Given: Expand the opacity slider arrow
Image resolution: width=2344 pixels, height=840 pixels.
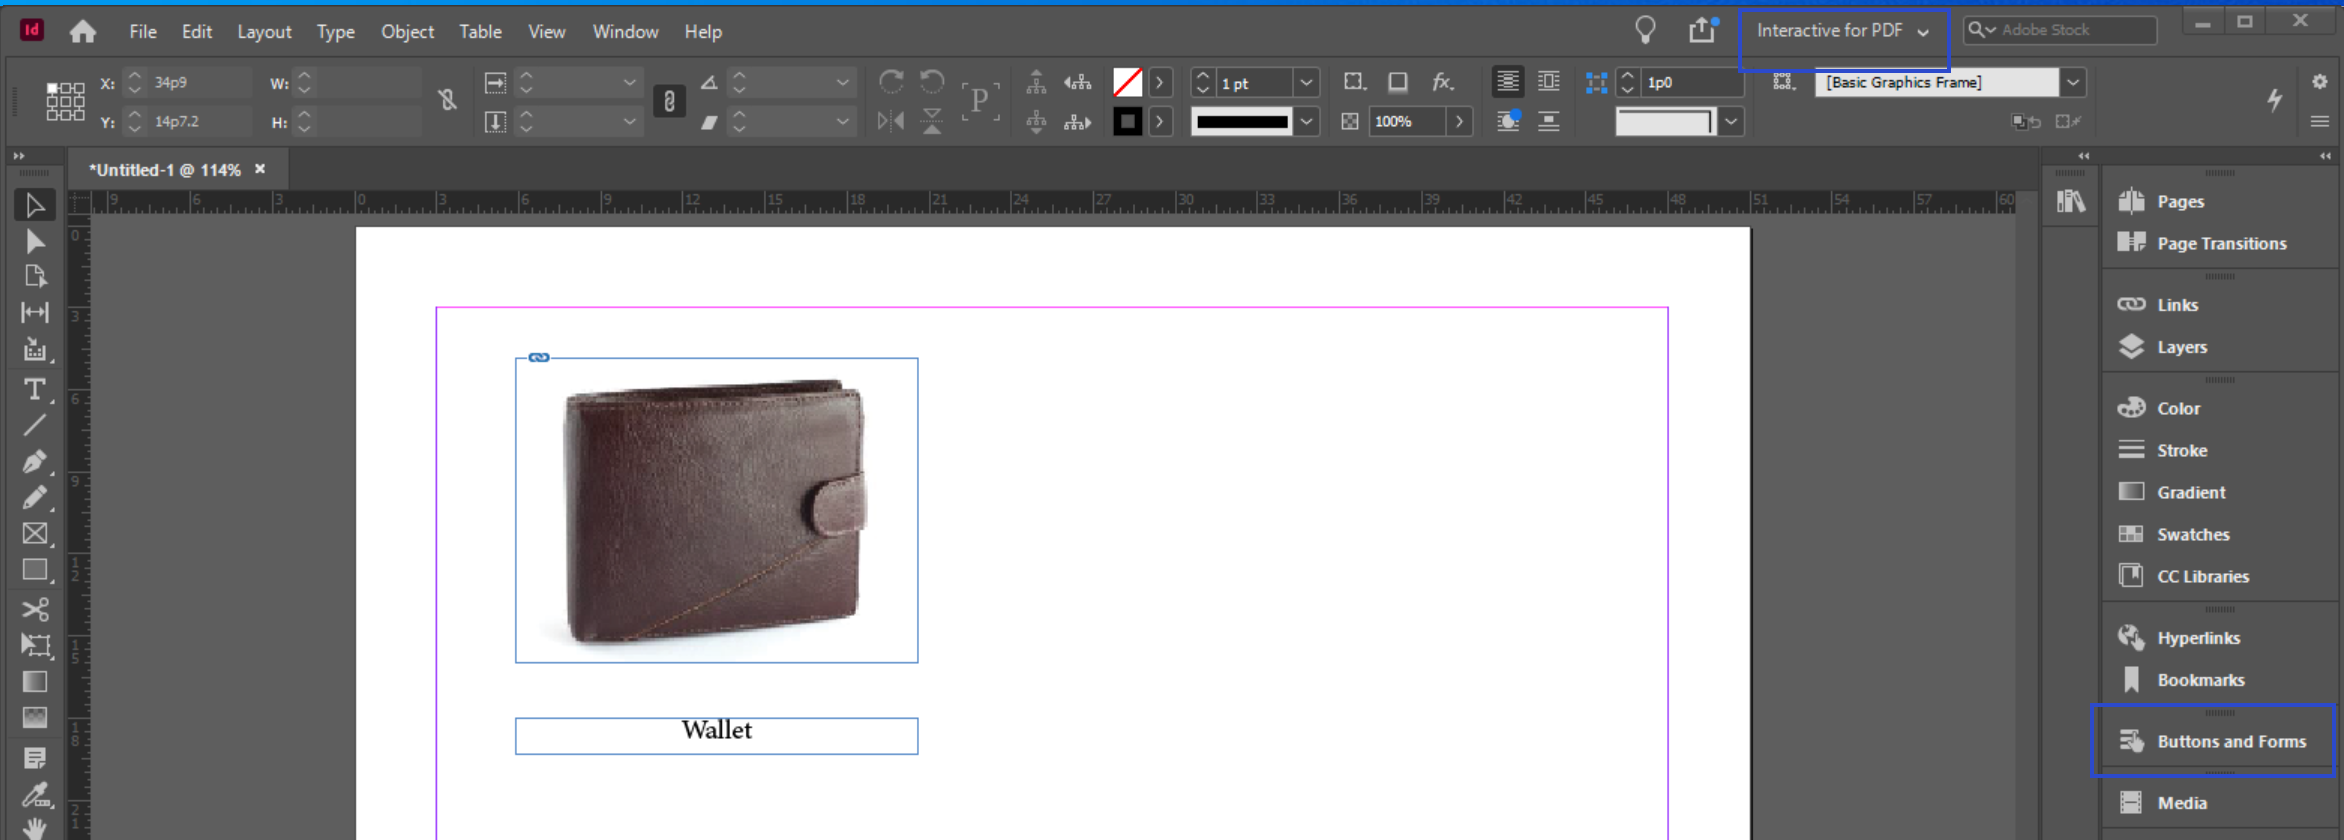Looking at the screenshot, I should pyautogui.click(x=1460, y=122).
